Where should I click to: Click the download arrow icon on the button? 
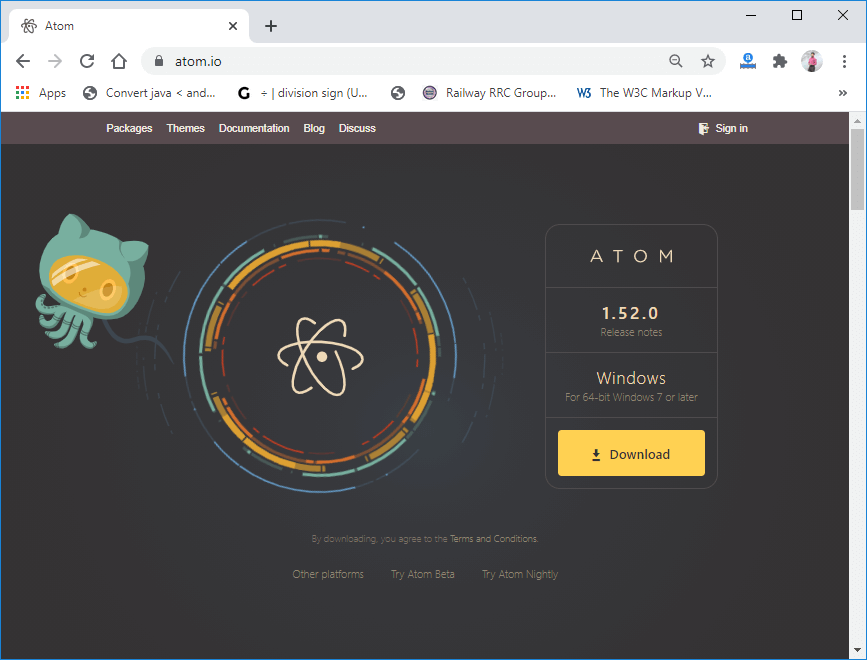pyautogui.click(x=596, y=454)
